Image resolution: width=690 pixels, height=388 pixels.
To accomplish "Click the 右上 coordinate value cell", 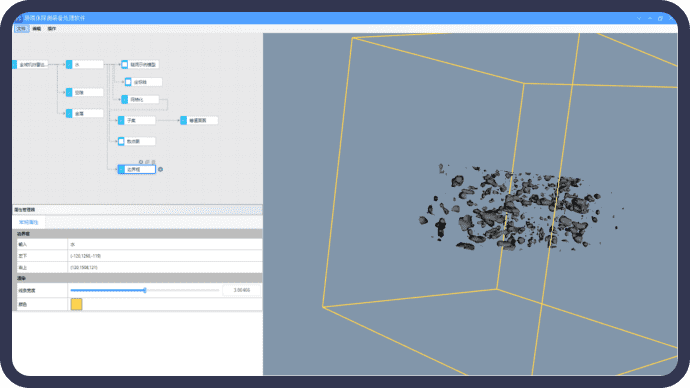I will [x=165, y=267].
